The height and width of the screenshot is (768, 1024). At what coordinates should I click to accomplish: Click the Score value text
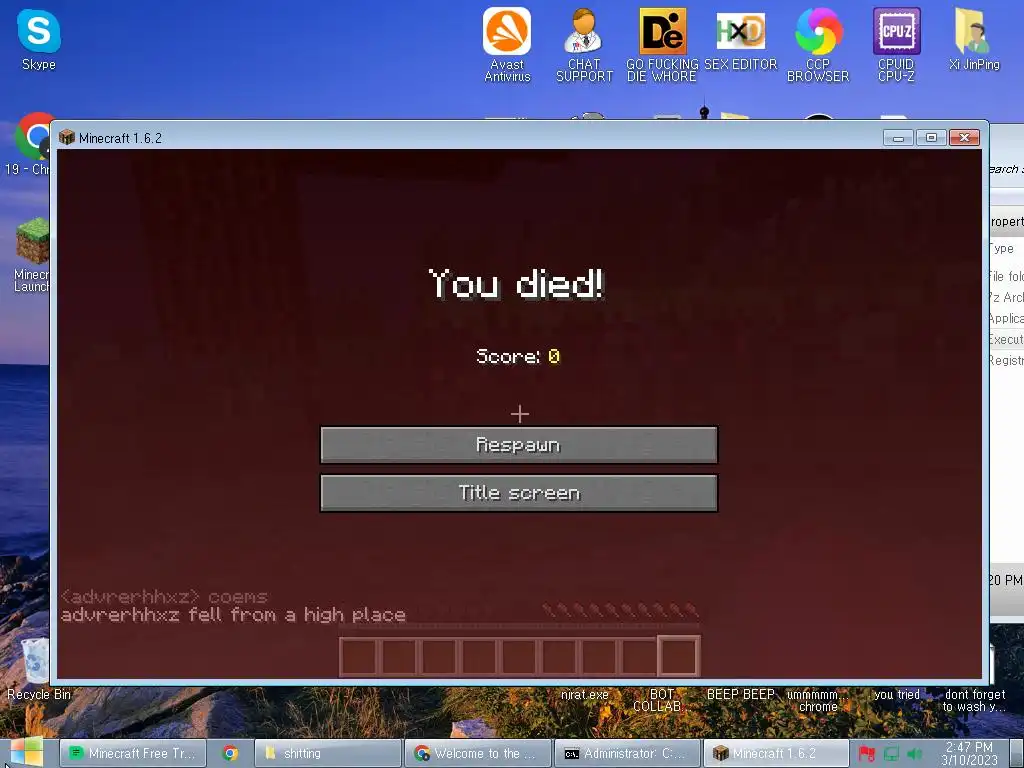(x=554, y=356)
